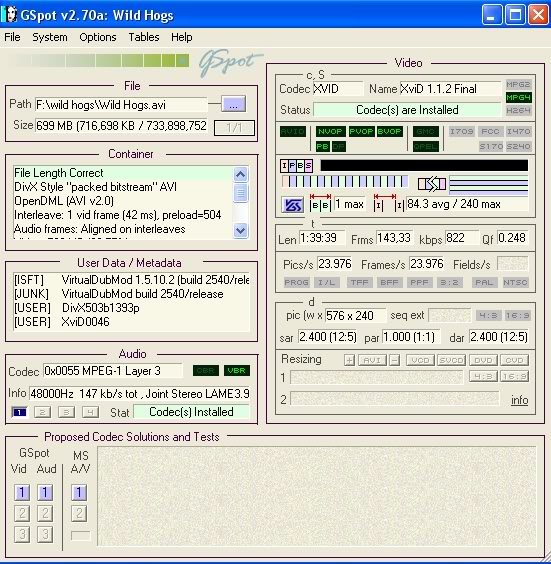Click the MPG4 codec type indicator
Image resolution: width=551 pixels, height=564 pixels.
coord(518,97)
